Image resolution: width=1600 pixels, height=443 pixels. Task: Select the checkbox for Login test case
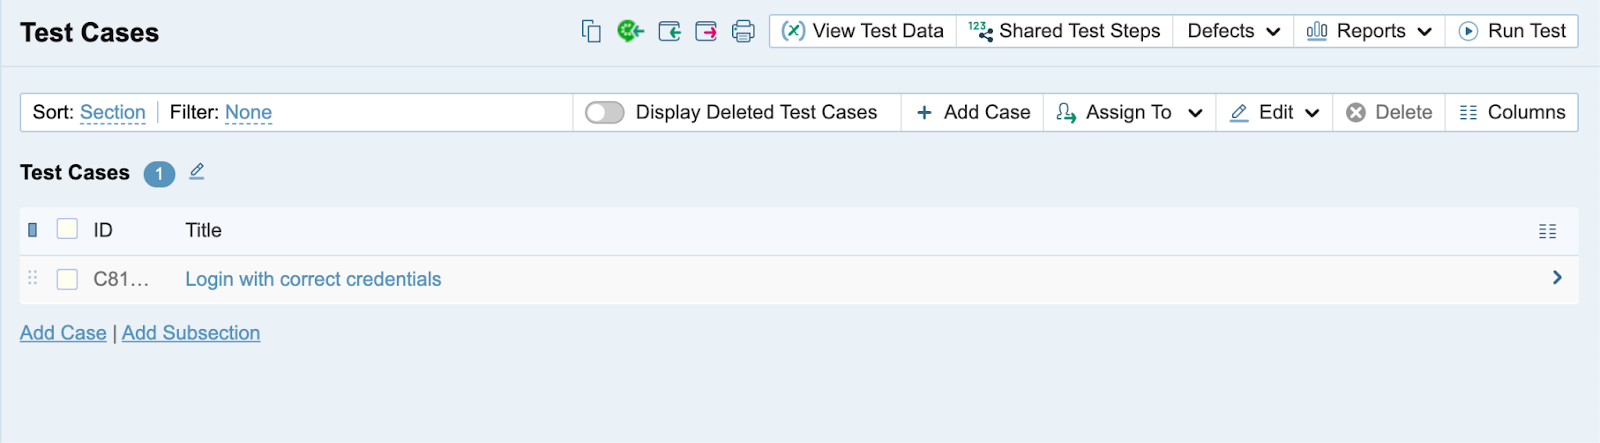pos(67,279)
